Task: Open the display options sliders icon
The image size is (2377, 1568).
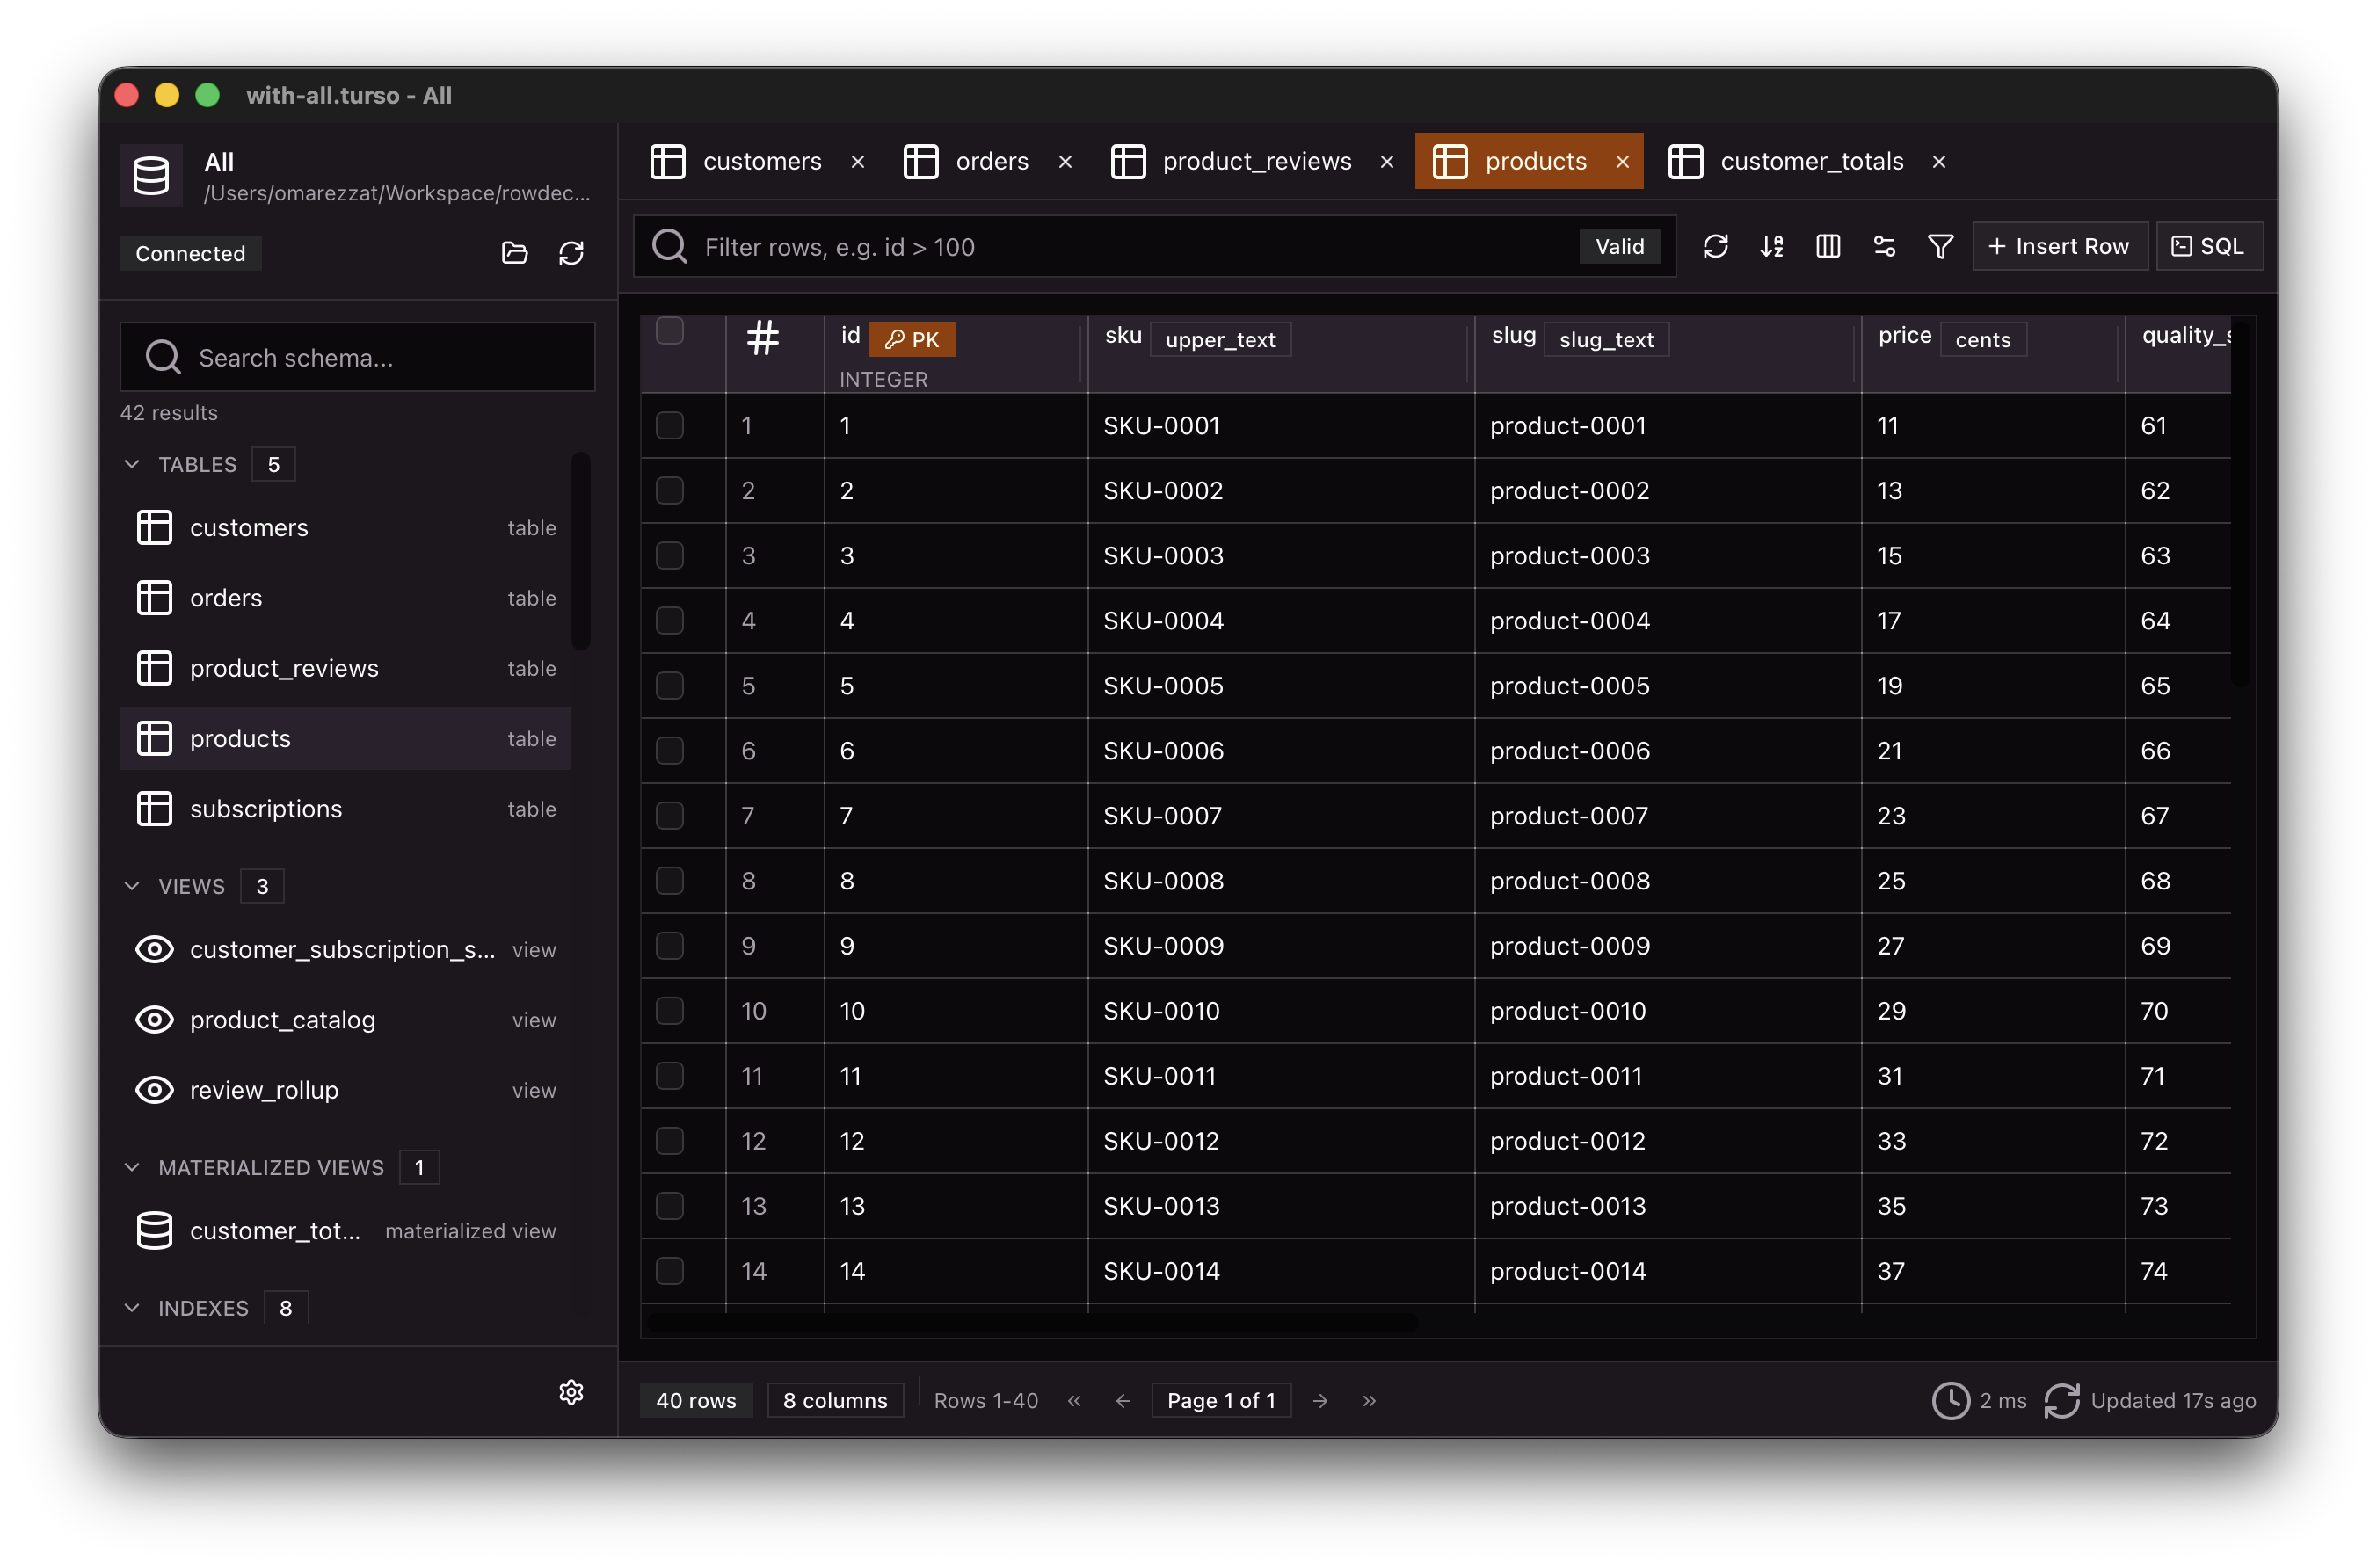Action: [x=1884, y=246]
